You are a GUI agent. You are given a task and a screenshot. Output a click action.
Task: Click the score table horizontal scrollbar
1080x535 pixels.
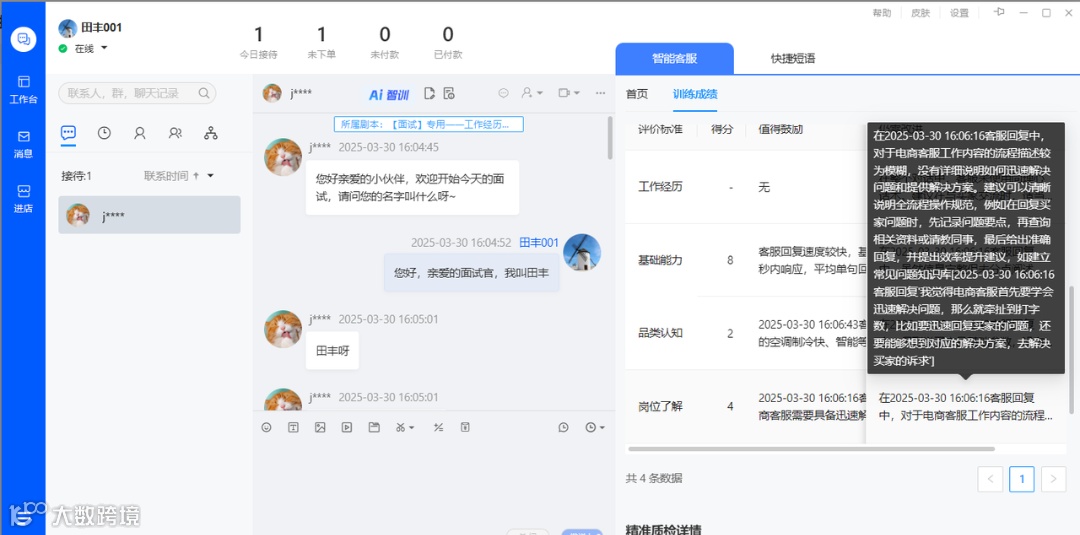811,449
